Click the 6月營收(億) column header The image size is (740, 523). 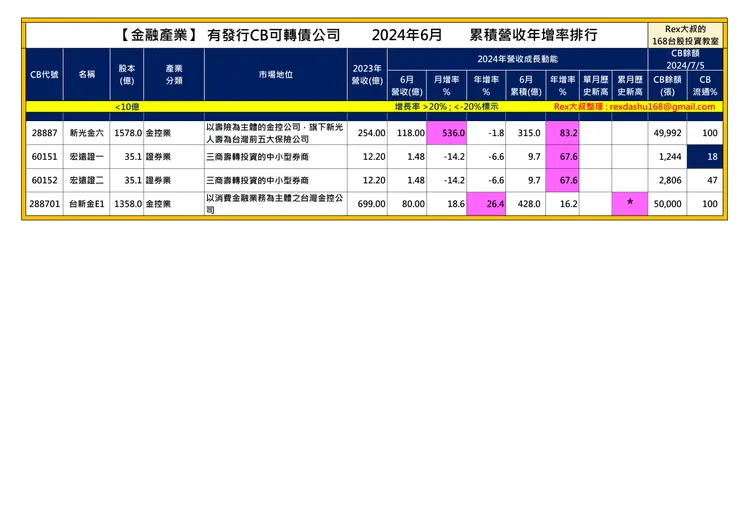407,85
